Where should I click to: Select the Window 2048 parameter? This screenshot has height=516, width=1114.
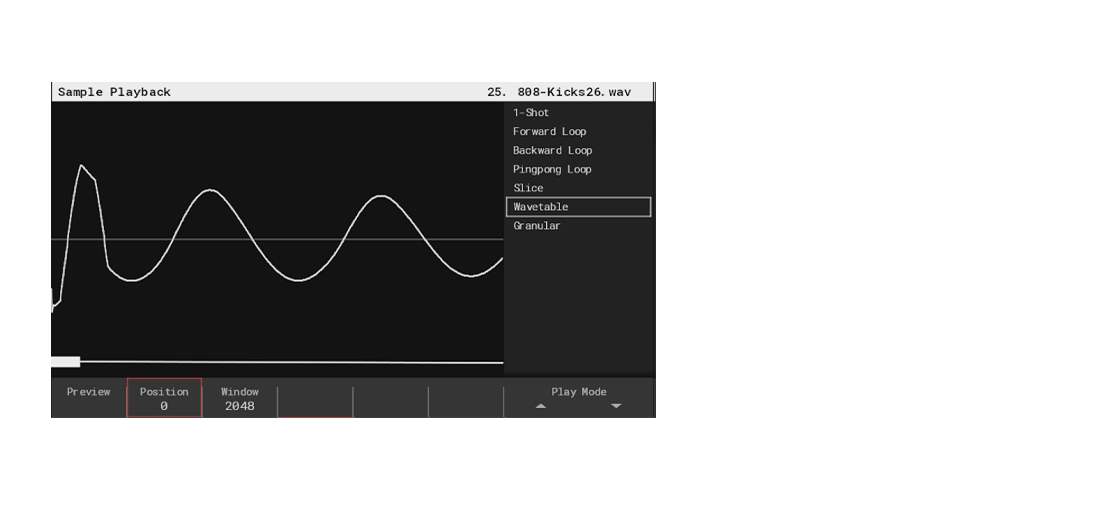click(x=239, y=398)
